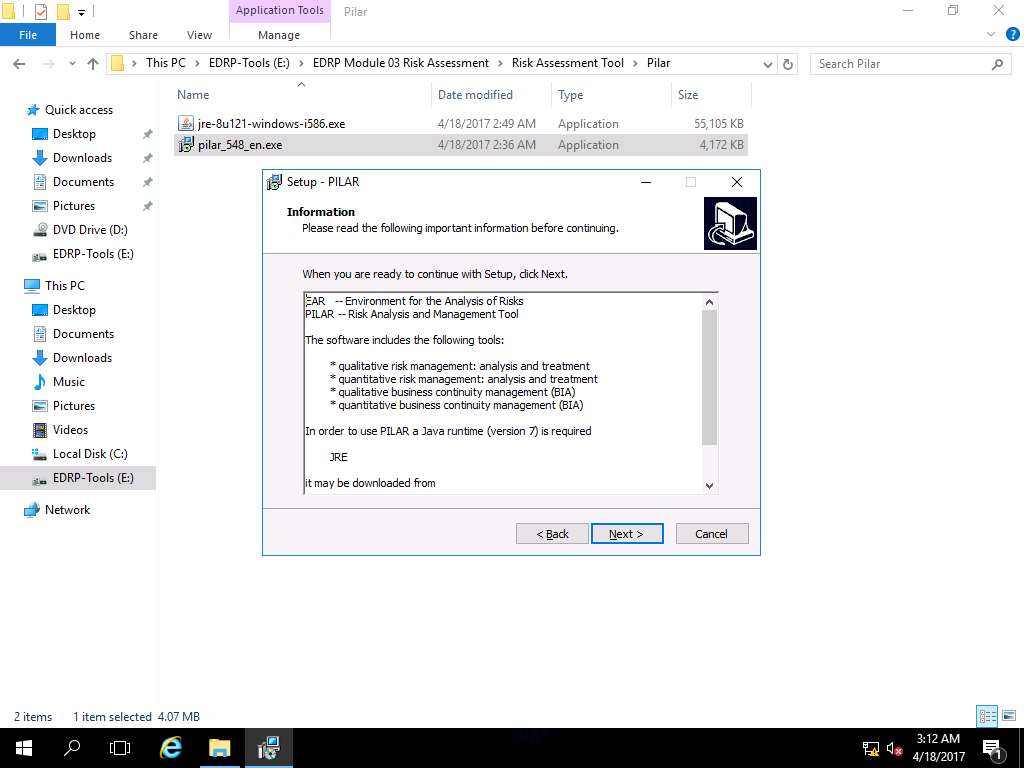Image resolution: width=1024 pixels, height=768 pixels.
Task: Open Pictures under Quick access
Action: pos(74,206)
